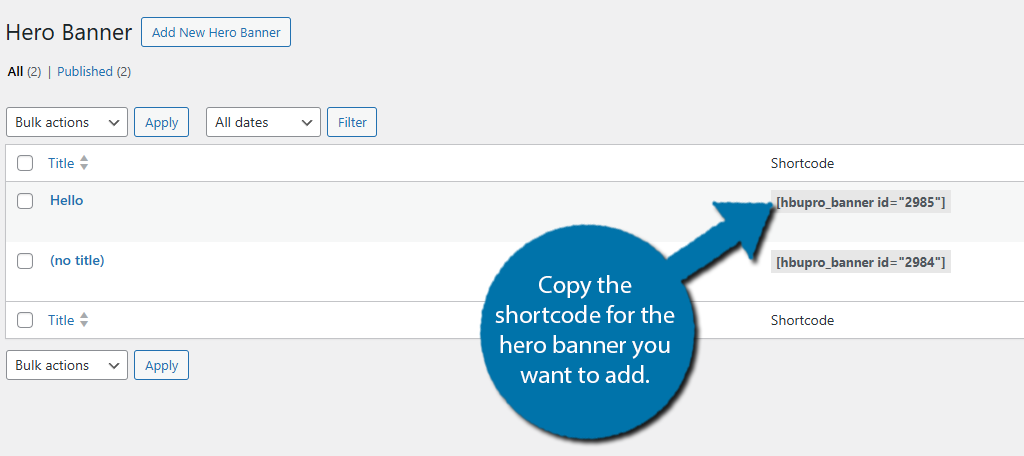Click the Hero Banner page heading
1024x456 pixels.
(69, 32)
